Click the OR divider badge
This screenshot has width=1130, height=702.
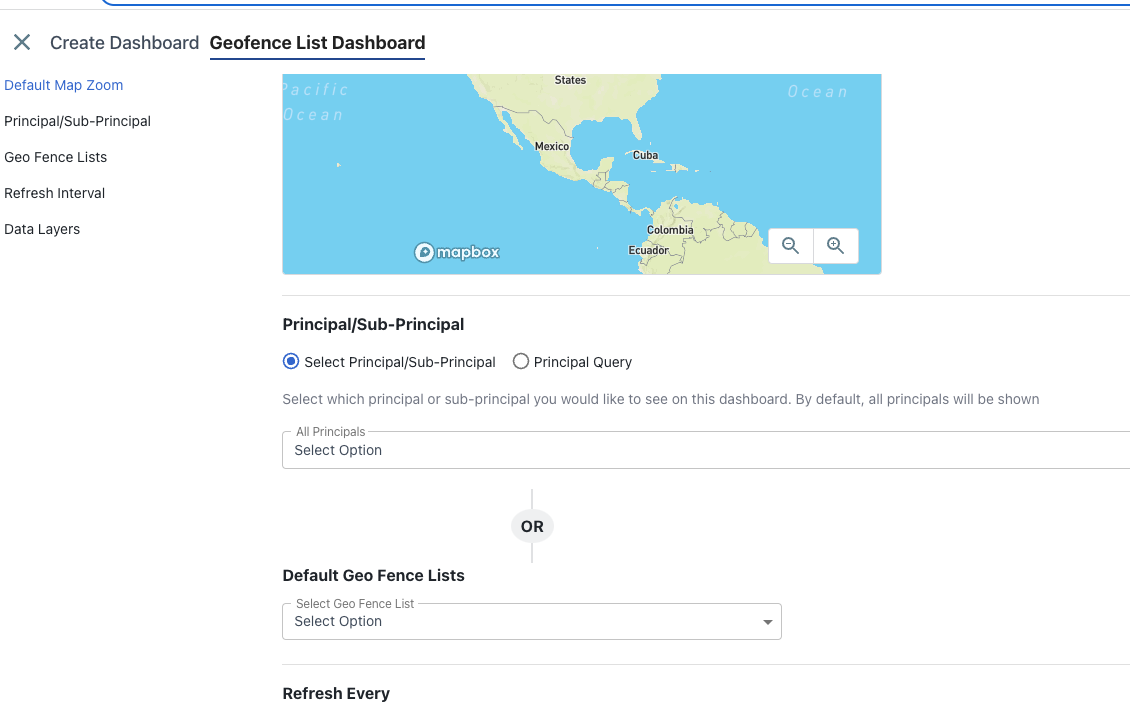pyautogui.click(x=532, y=526)
